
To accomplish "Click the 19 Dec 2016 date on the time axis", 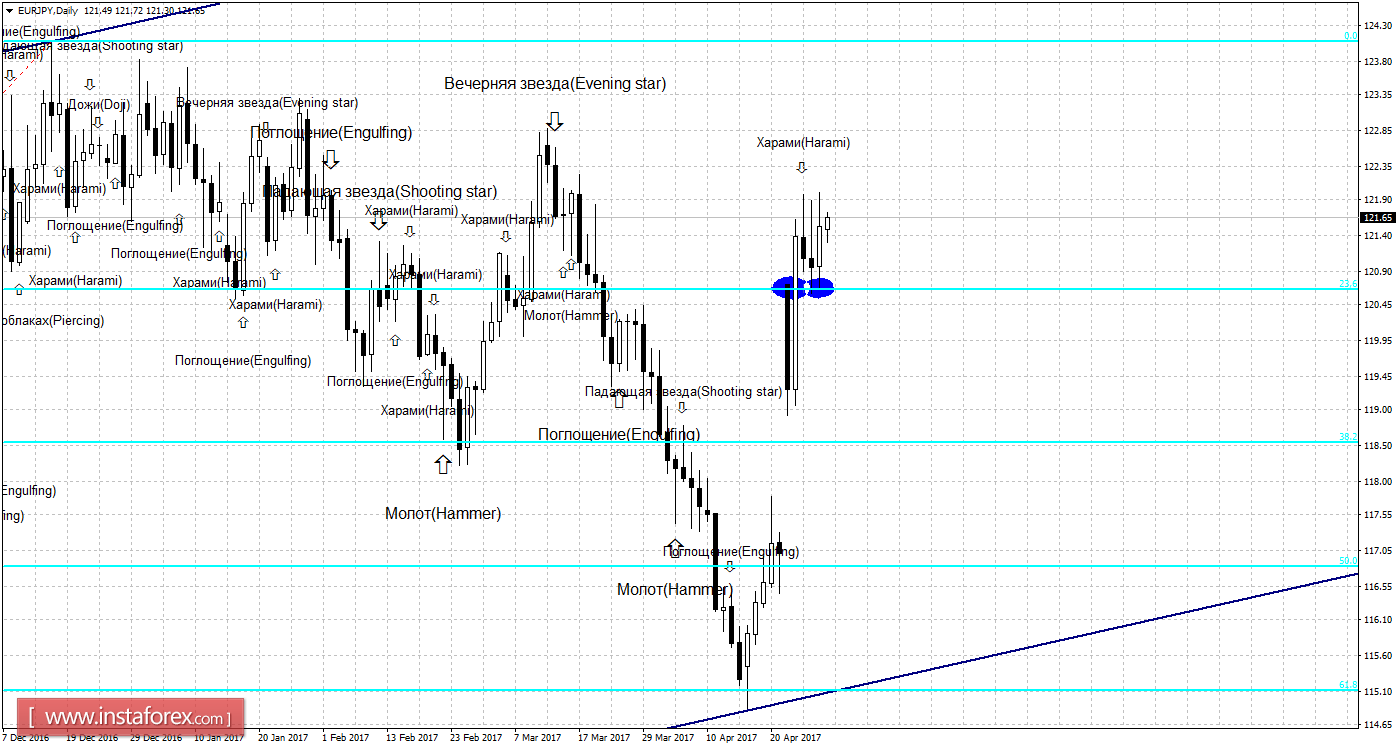I will click(91, 739).
